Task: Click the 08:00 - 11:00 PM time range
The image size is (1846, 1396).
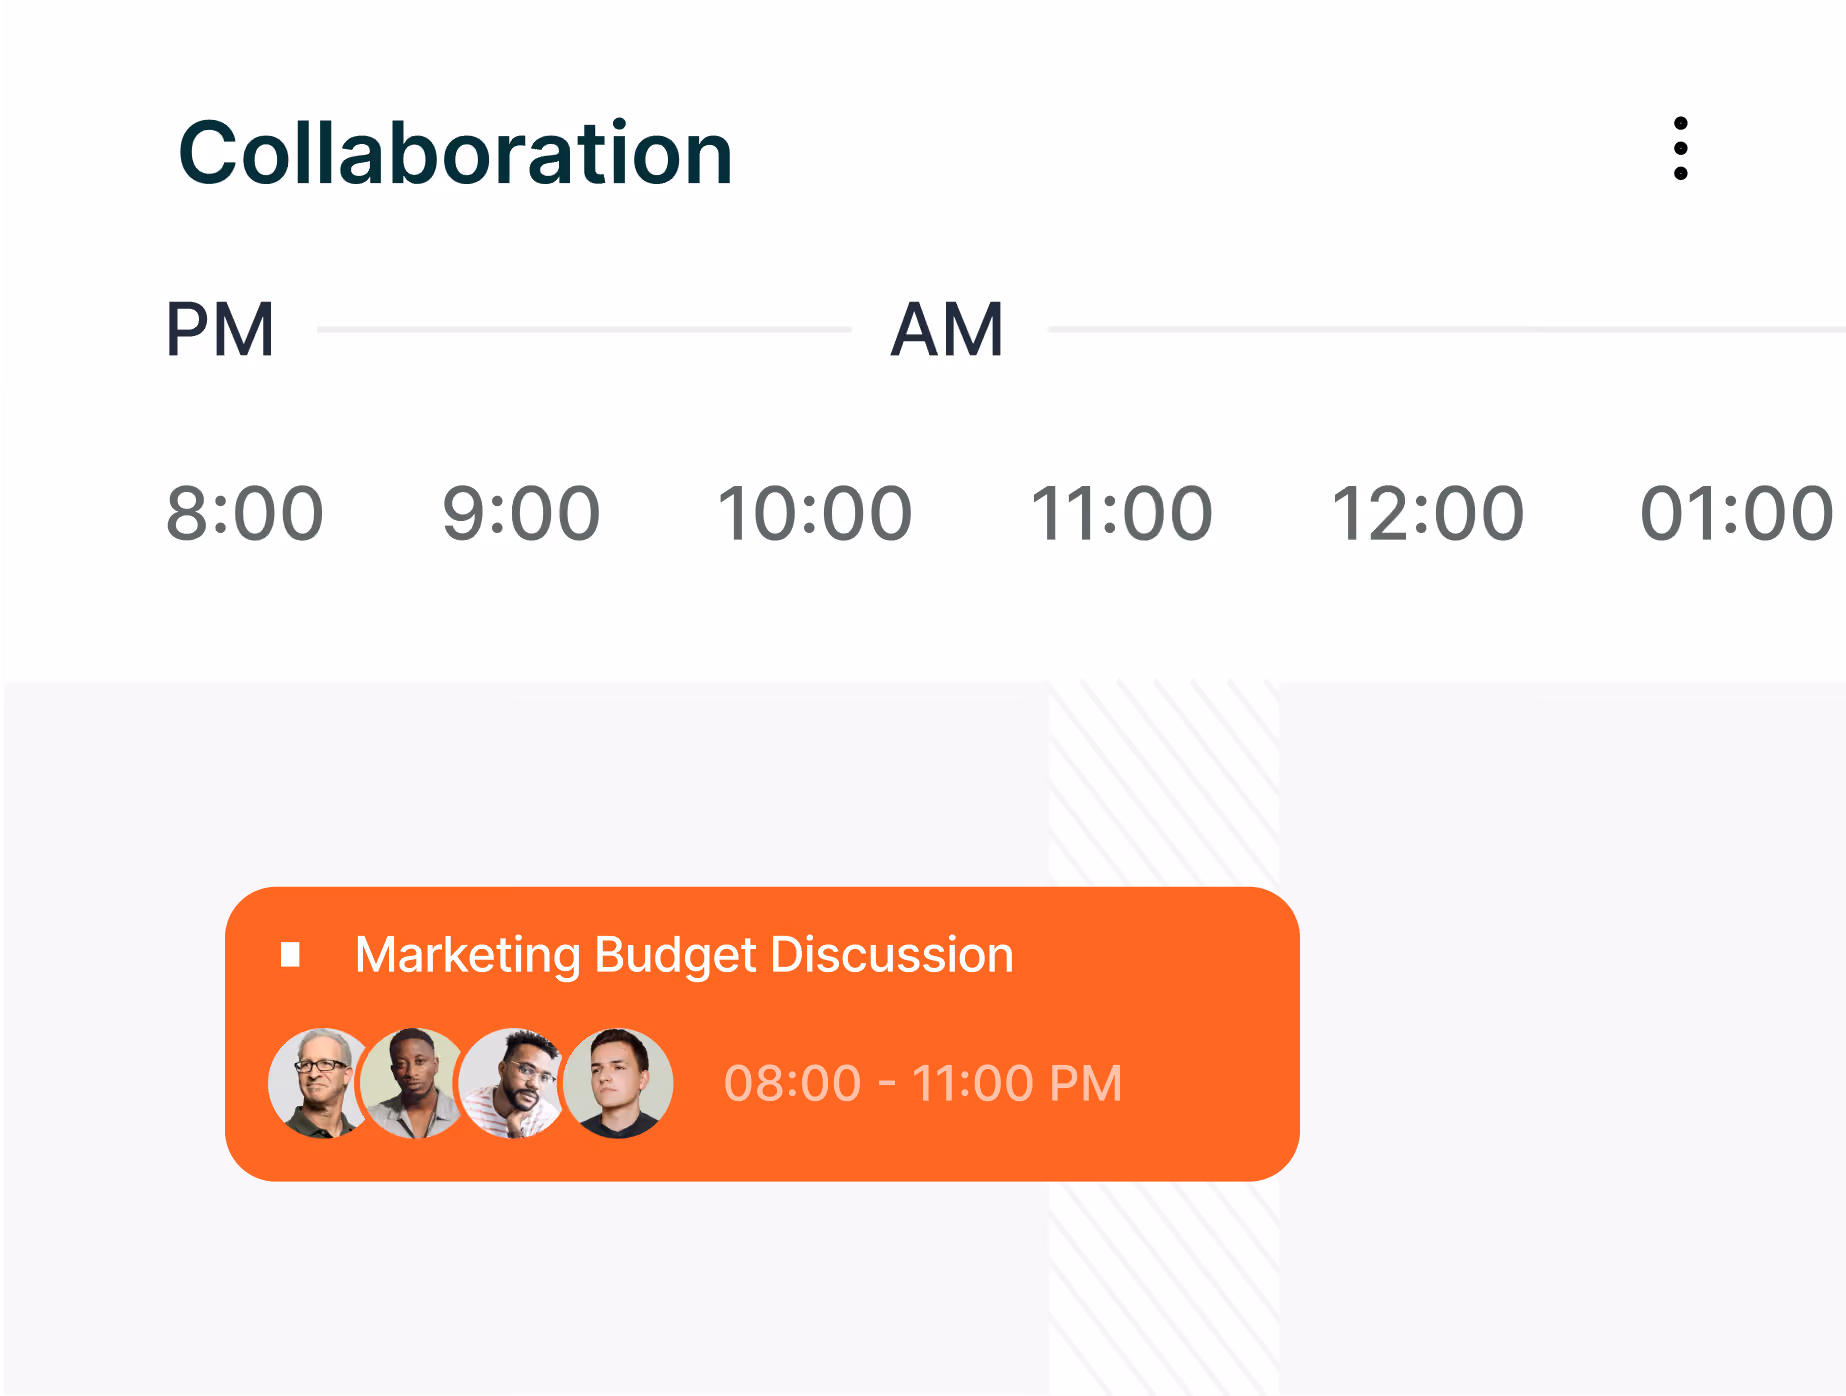Action: coord(922,1083)
